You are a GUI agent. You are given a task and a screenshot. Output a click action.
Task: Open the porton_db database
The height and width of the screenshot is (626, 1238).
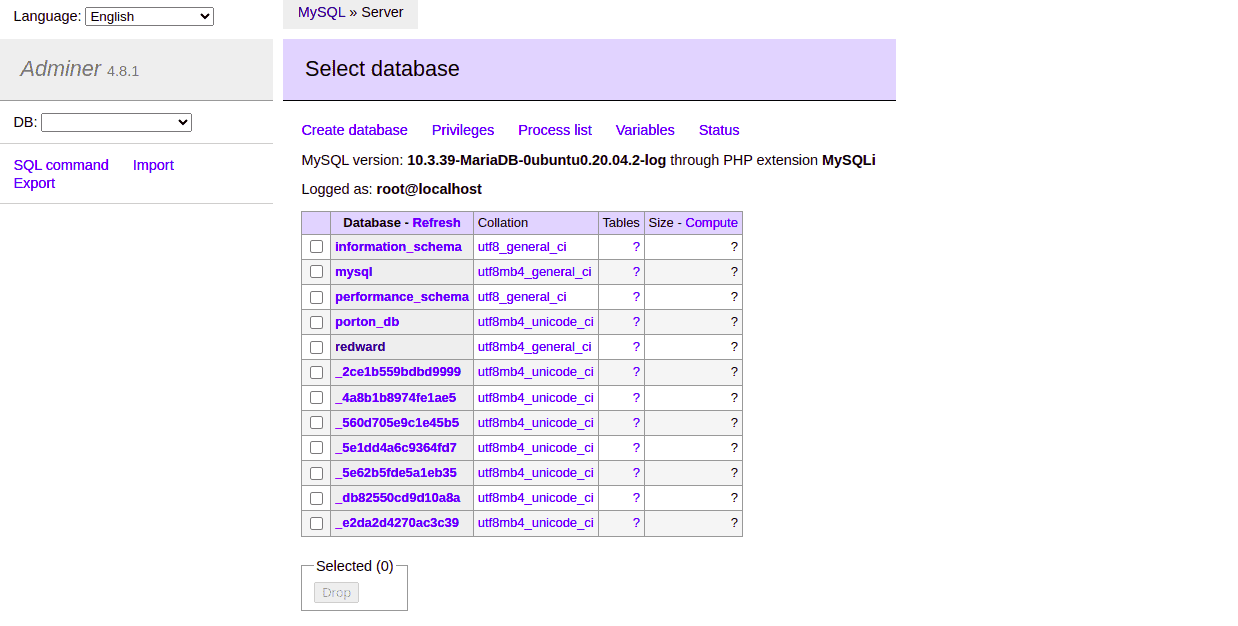tap(367, 322)
